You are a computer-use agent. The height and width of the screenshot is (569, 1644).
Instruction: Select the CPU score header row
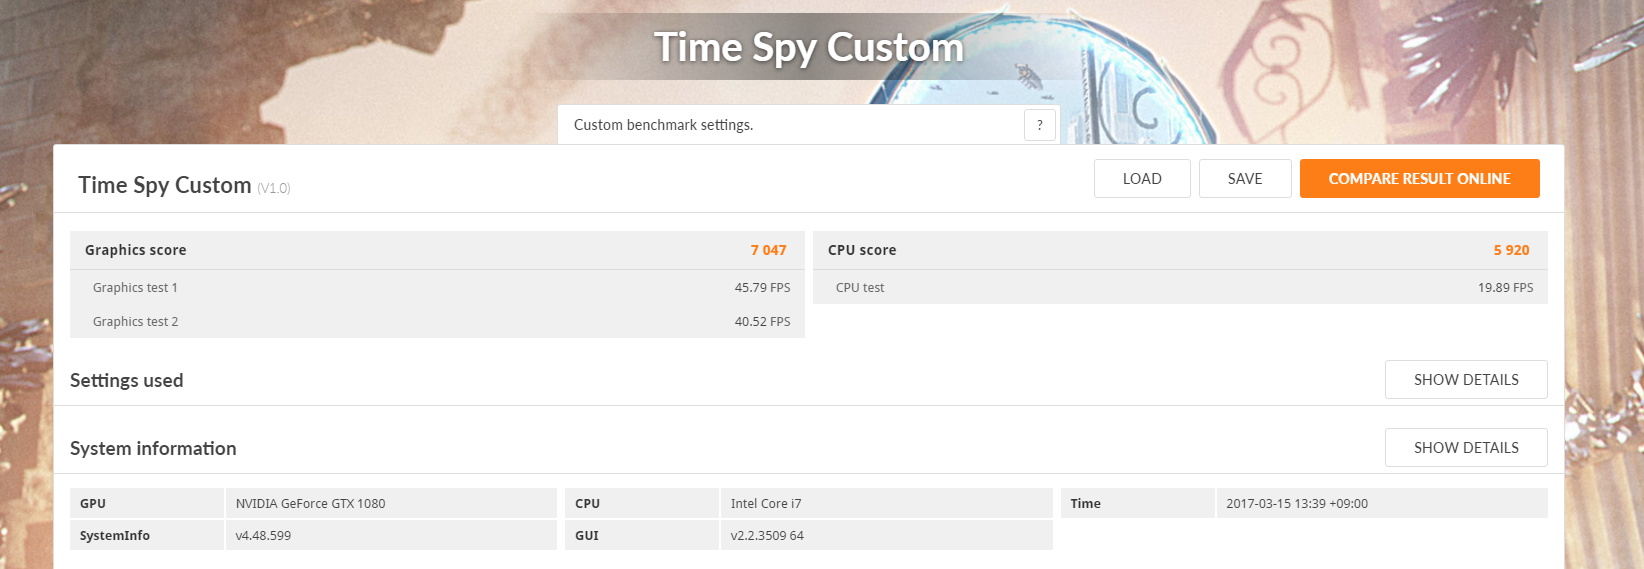[x=1180, y=250]
